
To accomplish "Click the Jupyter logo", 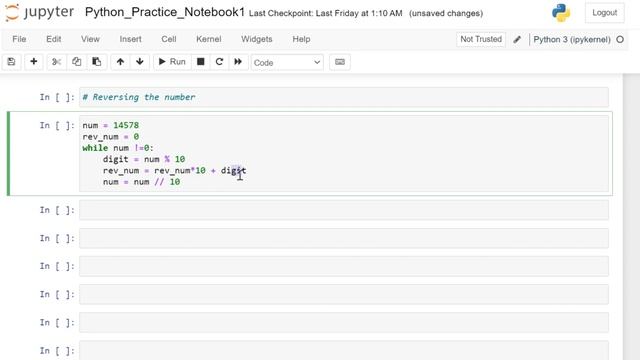I will point(40,13).
